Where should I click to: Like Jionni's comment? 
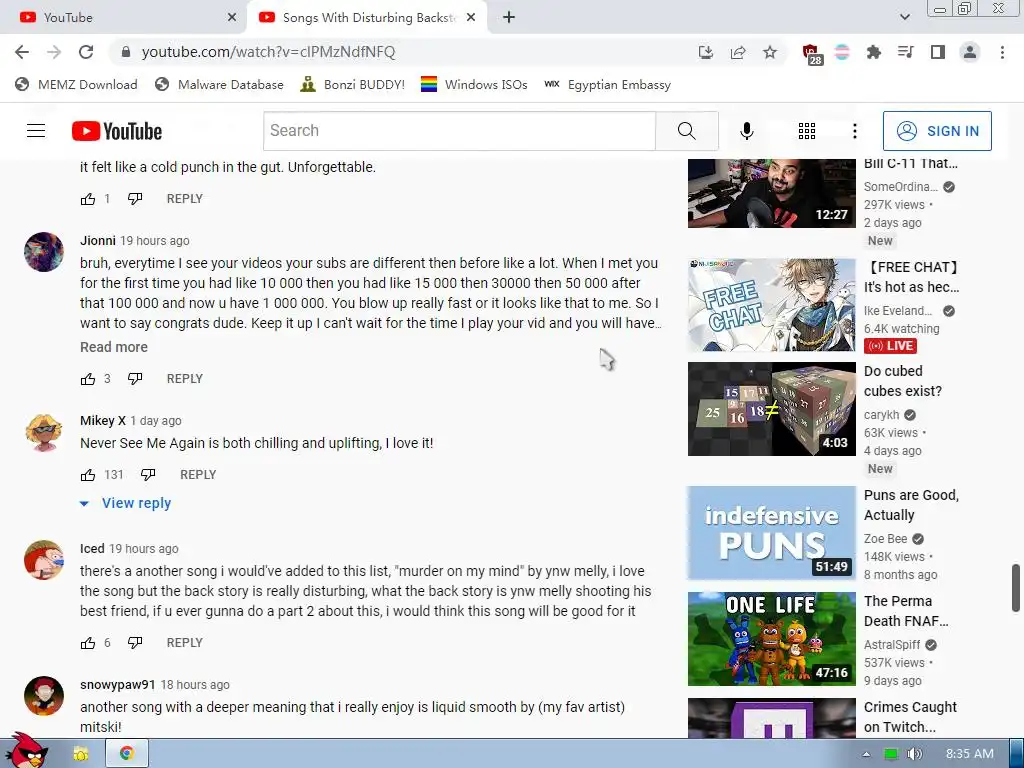pos(88,379)
